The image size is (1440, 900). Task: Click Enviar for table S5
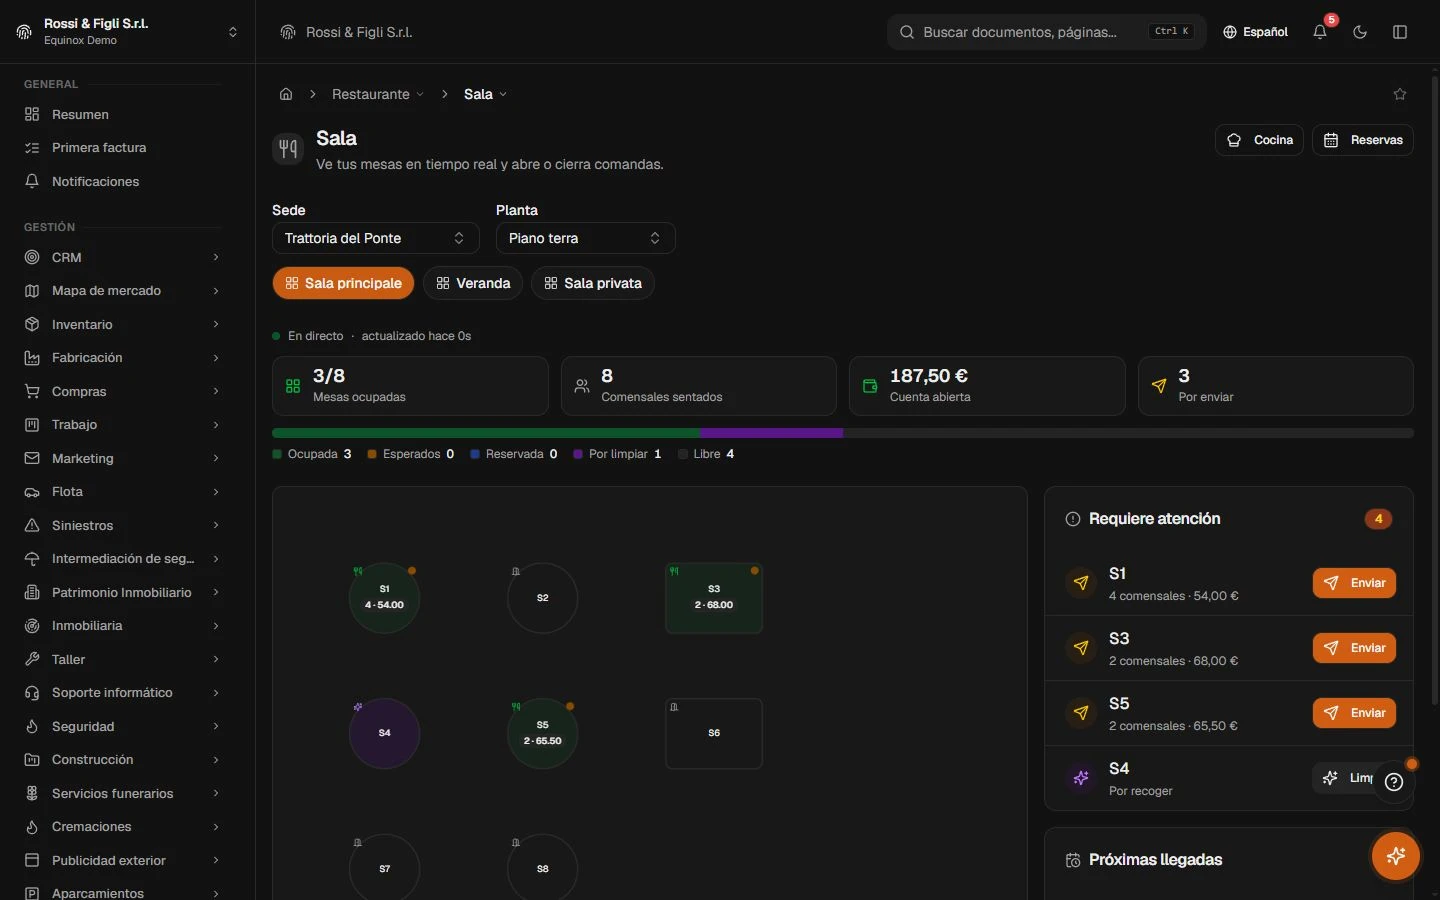(1354, 713)
